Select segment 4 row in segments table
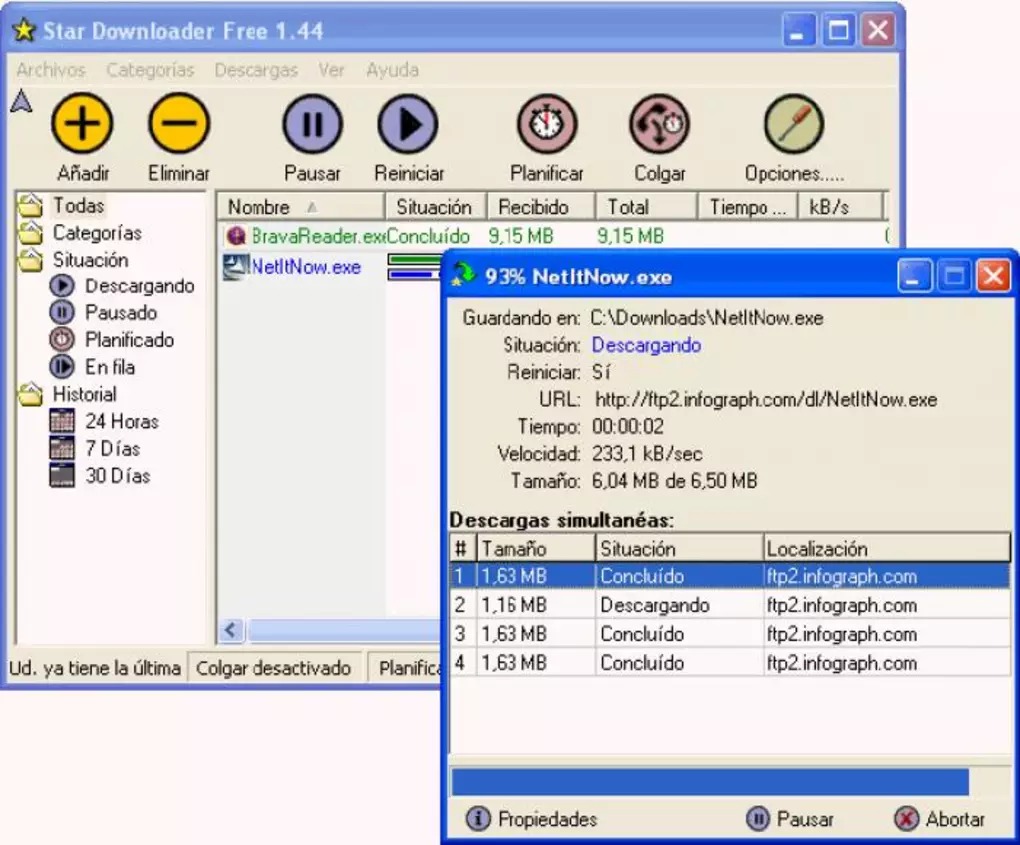 730,663
